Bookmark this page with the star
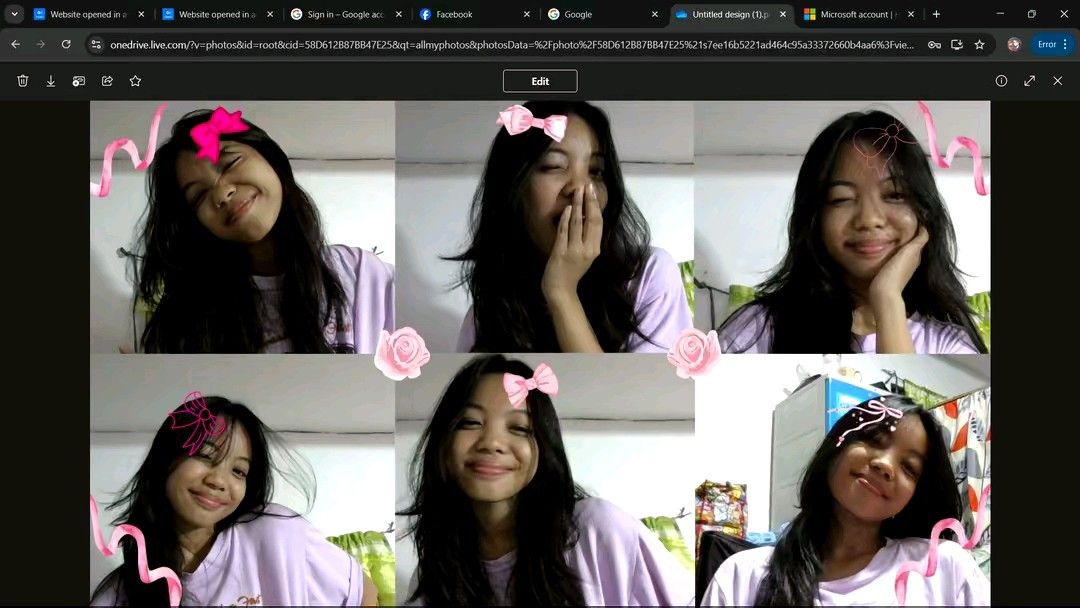This screenshot has height=608, width=1080. click(979, 45)
